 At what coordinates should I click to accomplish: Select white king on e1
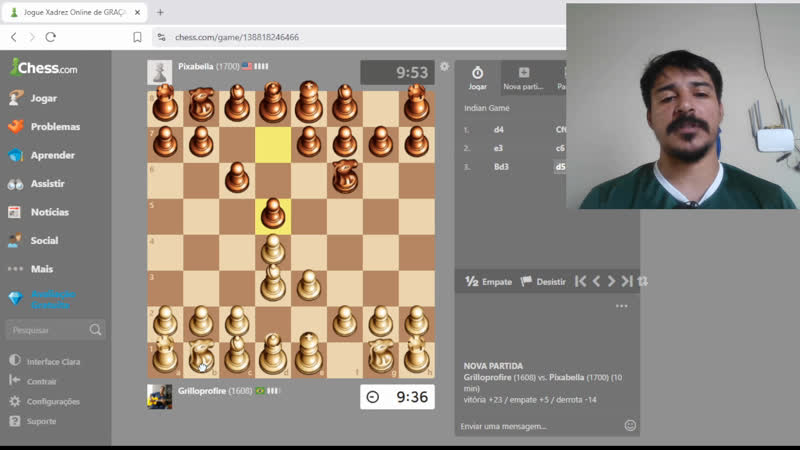tap(309, 360)
